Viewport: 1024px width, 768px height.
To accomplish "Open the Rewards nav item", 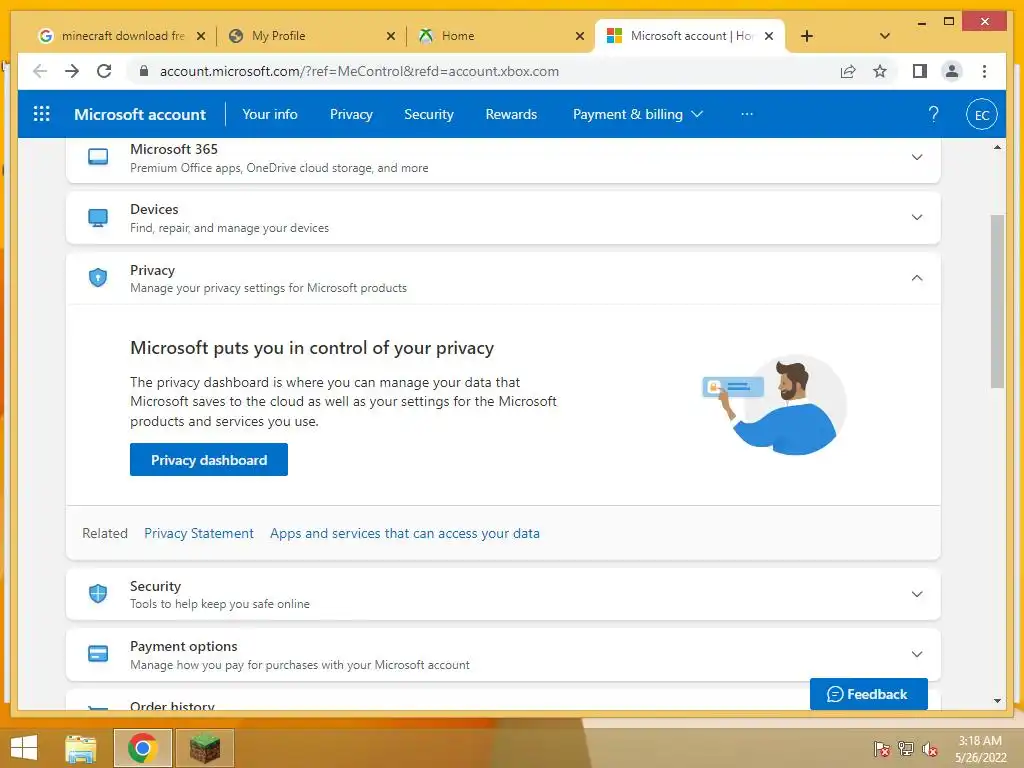I will click(511, 114).
